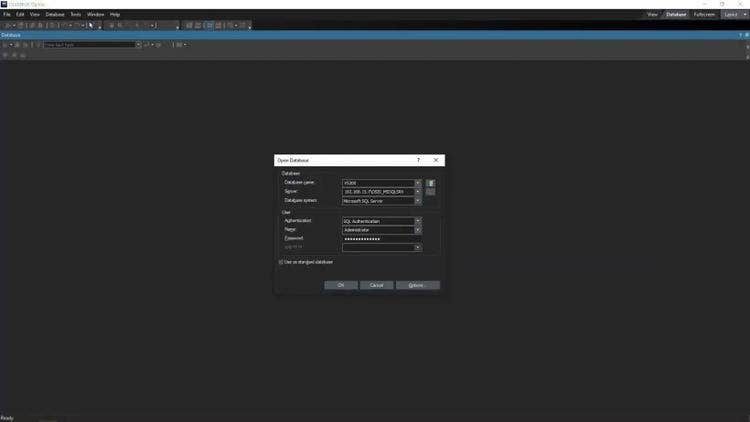750x422 pixels.
Task: Expand the Database name dropdown
Action: click(418, 183)
